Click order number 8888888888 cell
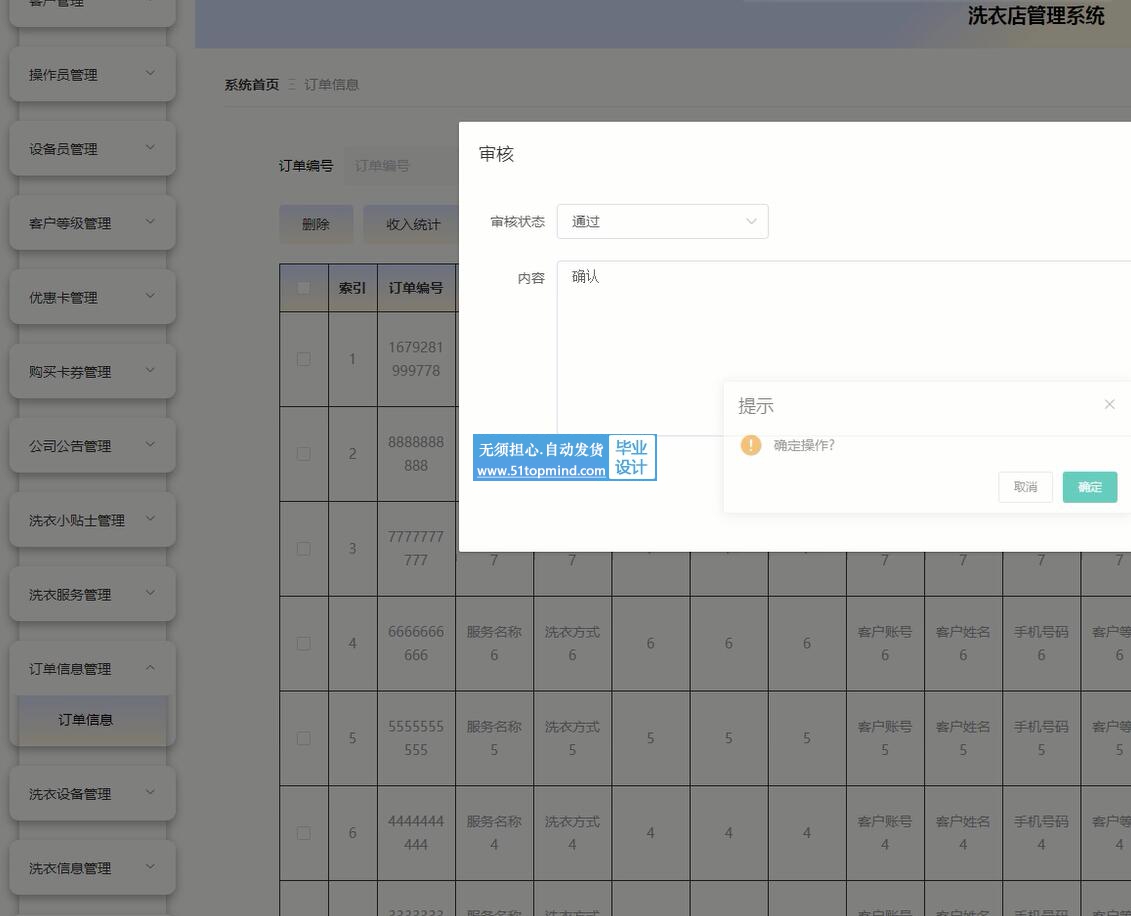This screenshot has height=916, width=1131. click(415, 454)
